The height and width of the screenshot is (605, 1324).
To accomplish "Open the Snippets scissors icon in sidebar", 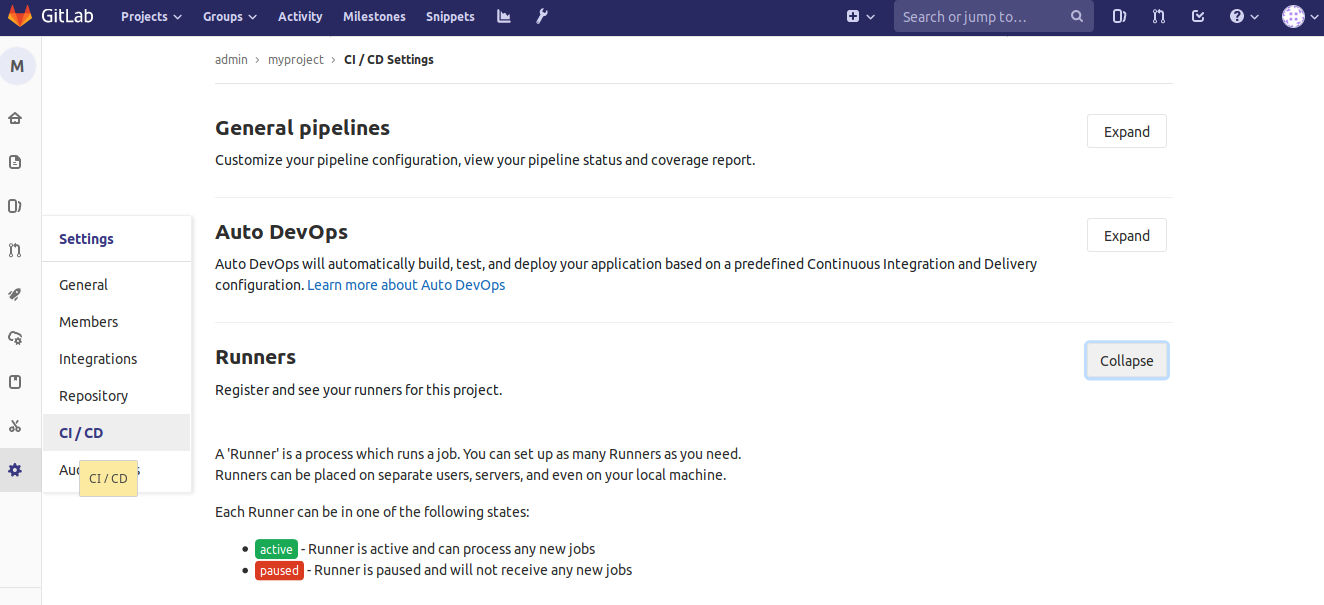I will click(15, 426).
